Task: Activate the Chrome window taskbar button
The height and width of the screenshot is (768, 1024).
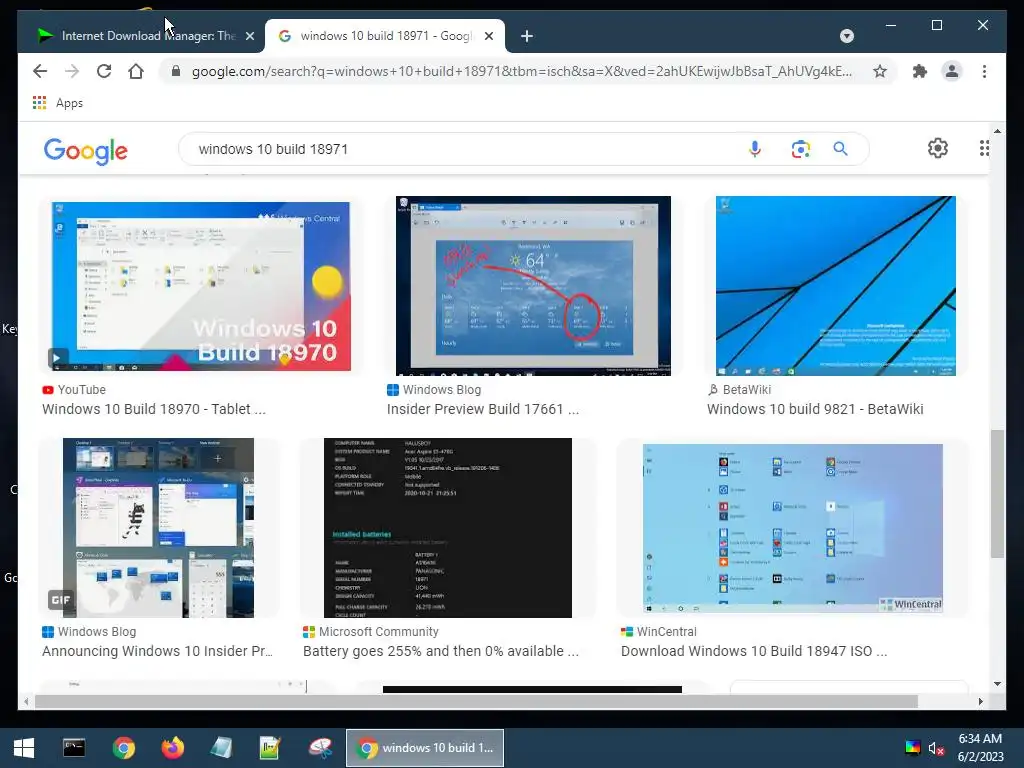Action: point(424,748)
